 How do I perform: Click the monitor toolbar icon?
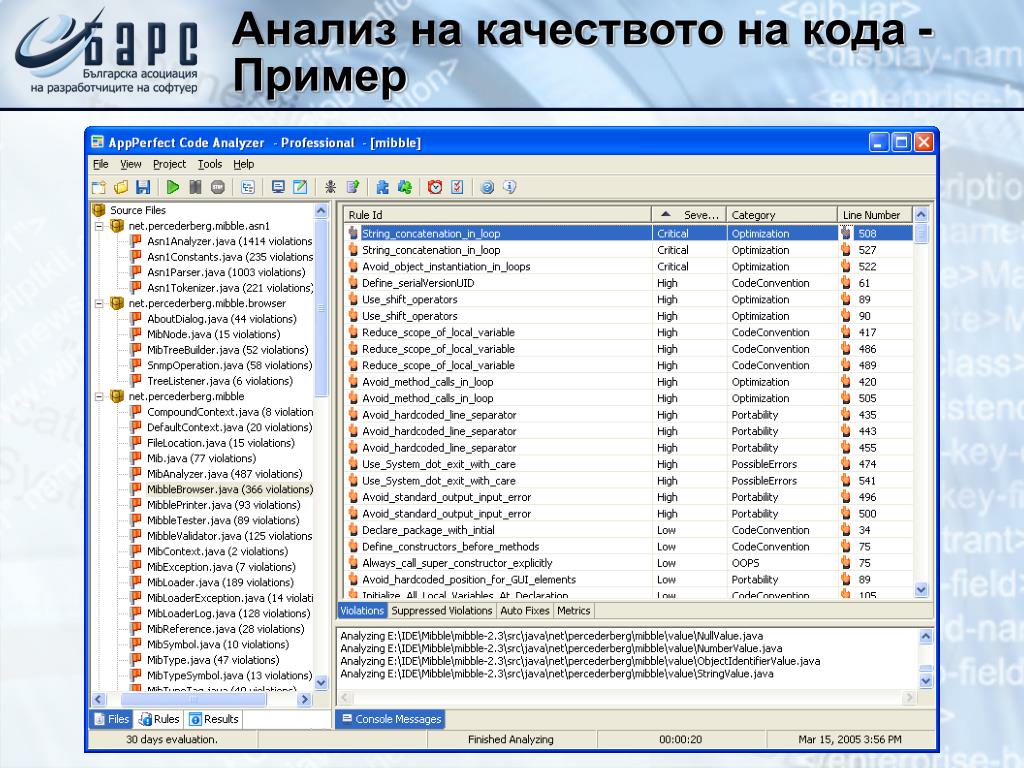pos(278,187)
